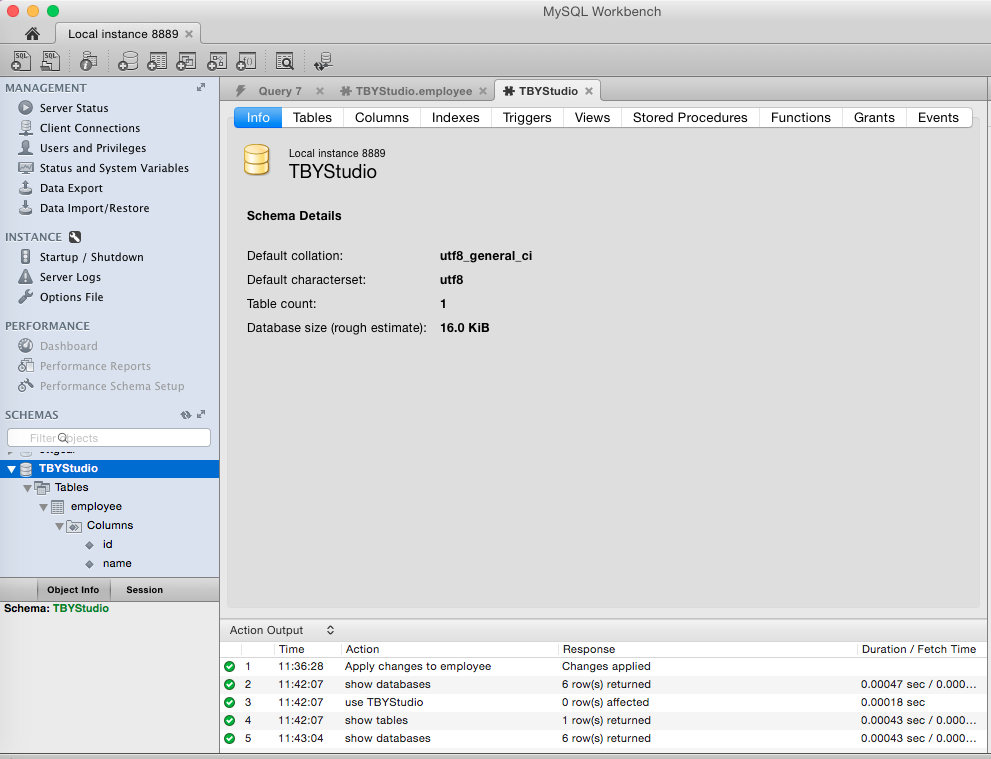
Task: Reconnect to DBMS toolbar icon
Action: tap(323, 61)
